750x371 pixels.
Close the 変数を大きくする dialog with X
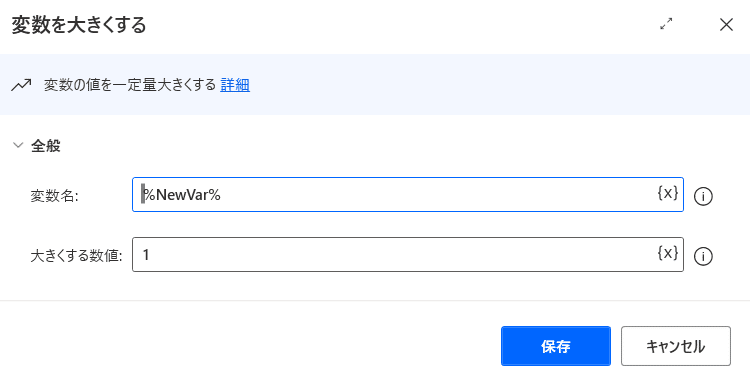tap(726, 25)
